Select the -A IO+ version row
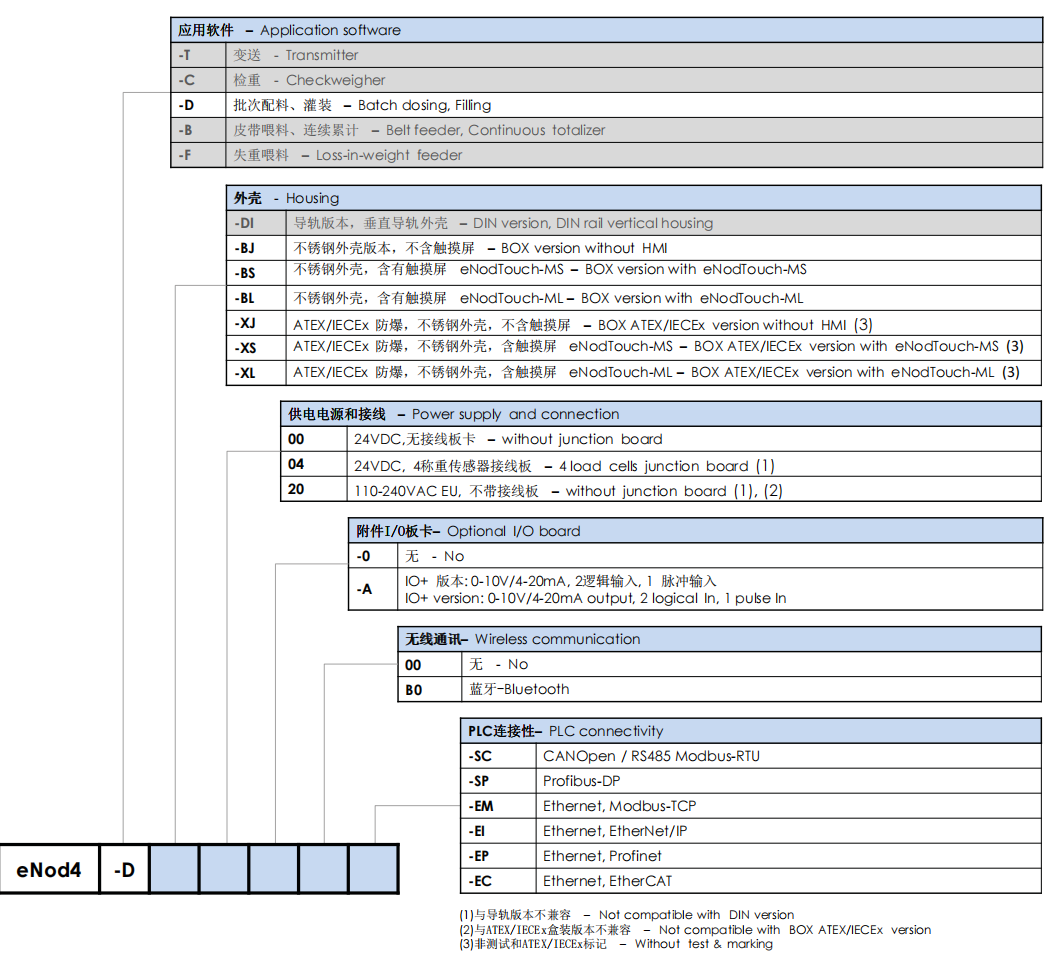This screenshot has height=960, width=1056. [695, 589]
